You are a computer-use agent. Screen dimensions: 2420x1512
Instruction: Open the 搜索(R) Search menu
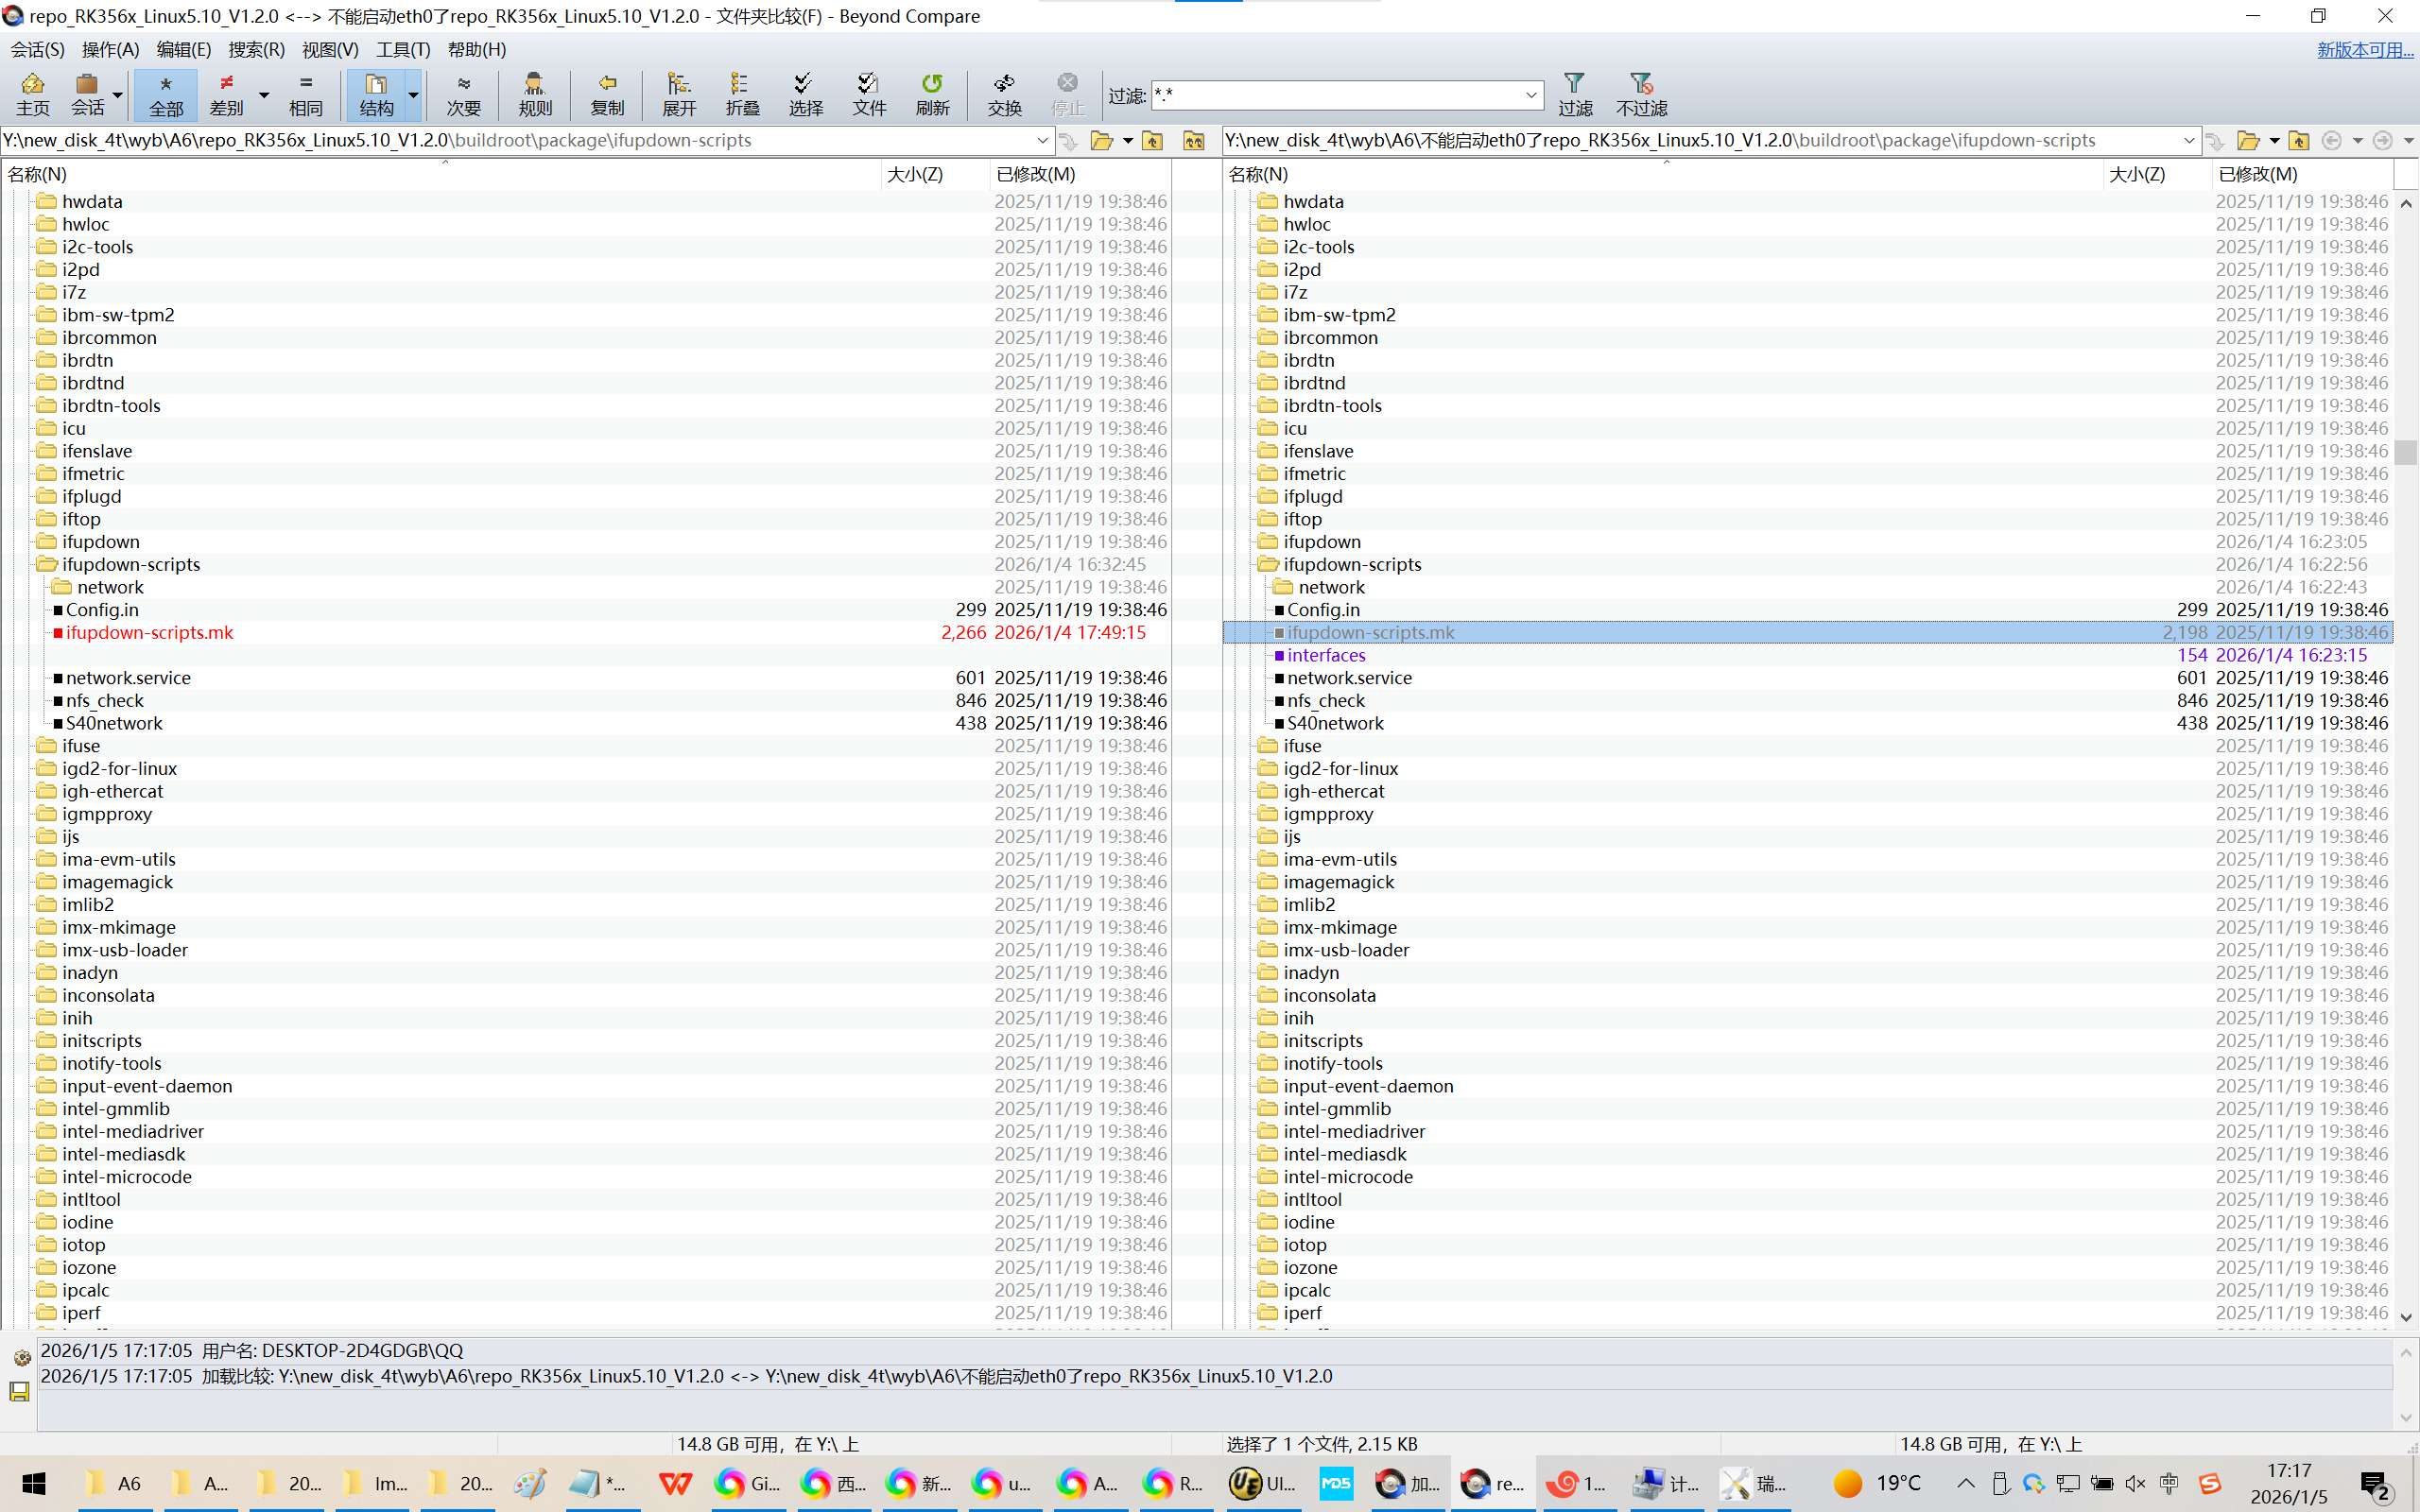(x=256, y=49)
